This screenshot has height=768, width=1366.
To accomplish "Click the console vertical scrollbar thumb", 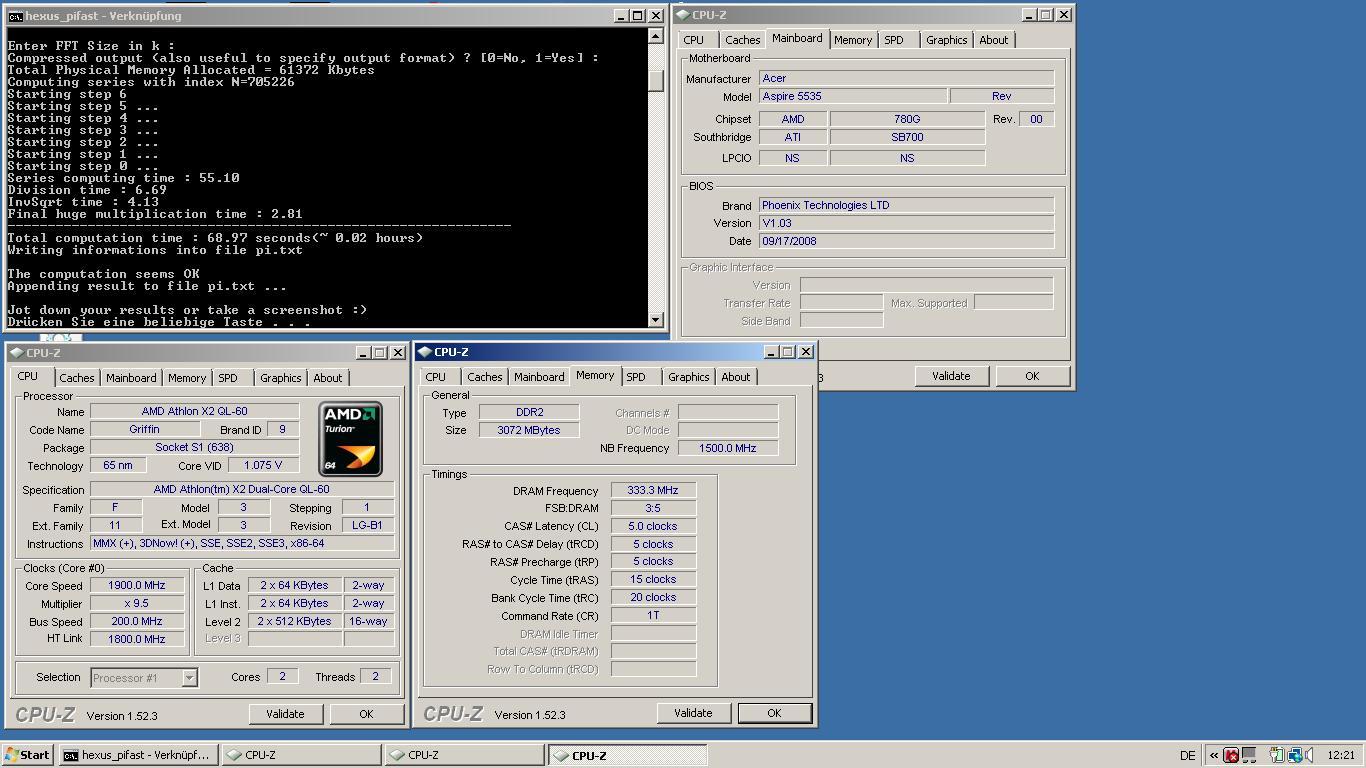I will (x=656, y=81).
